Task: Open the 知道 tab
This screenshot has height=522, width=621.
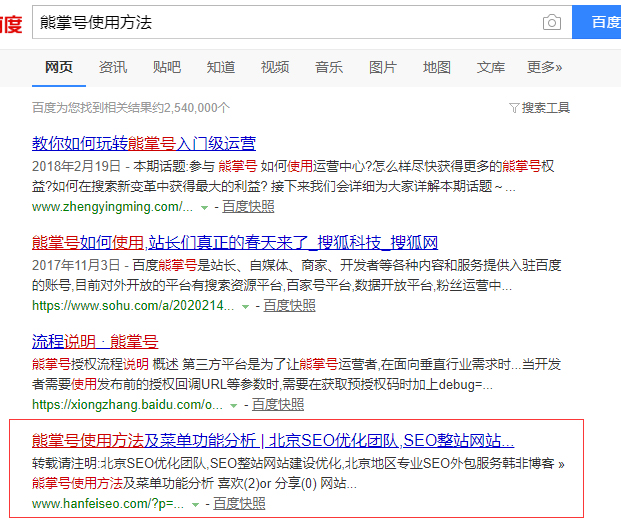Action: click(x=221, y=67)
